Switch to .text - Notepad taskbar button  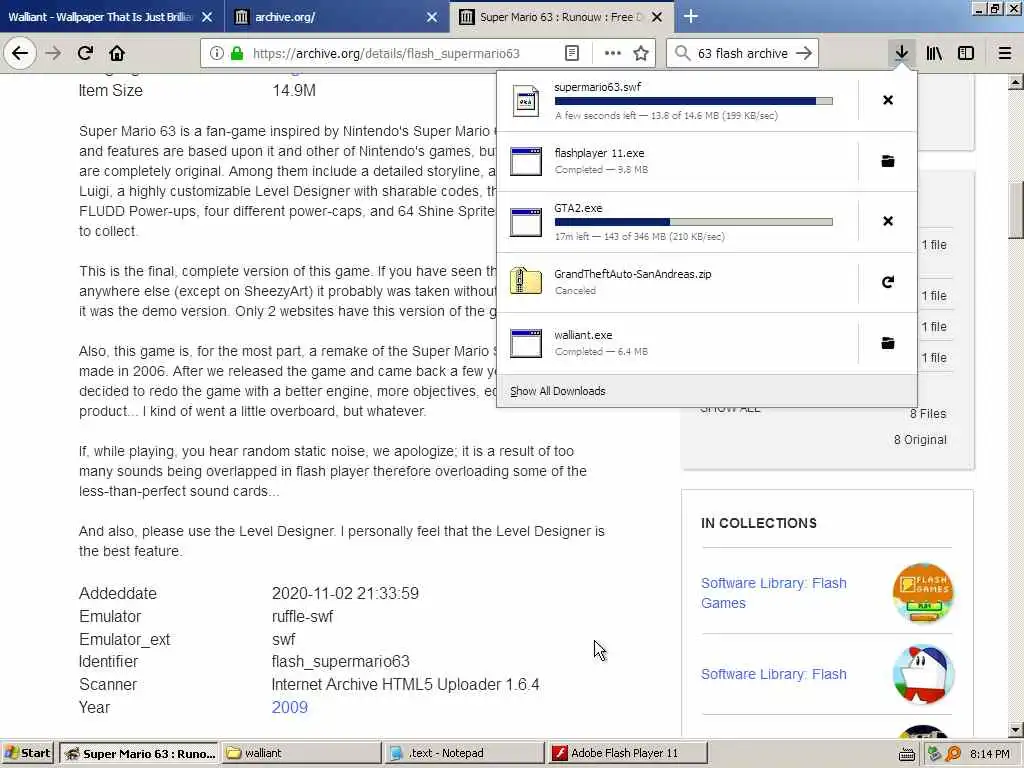pos(463,753)
